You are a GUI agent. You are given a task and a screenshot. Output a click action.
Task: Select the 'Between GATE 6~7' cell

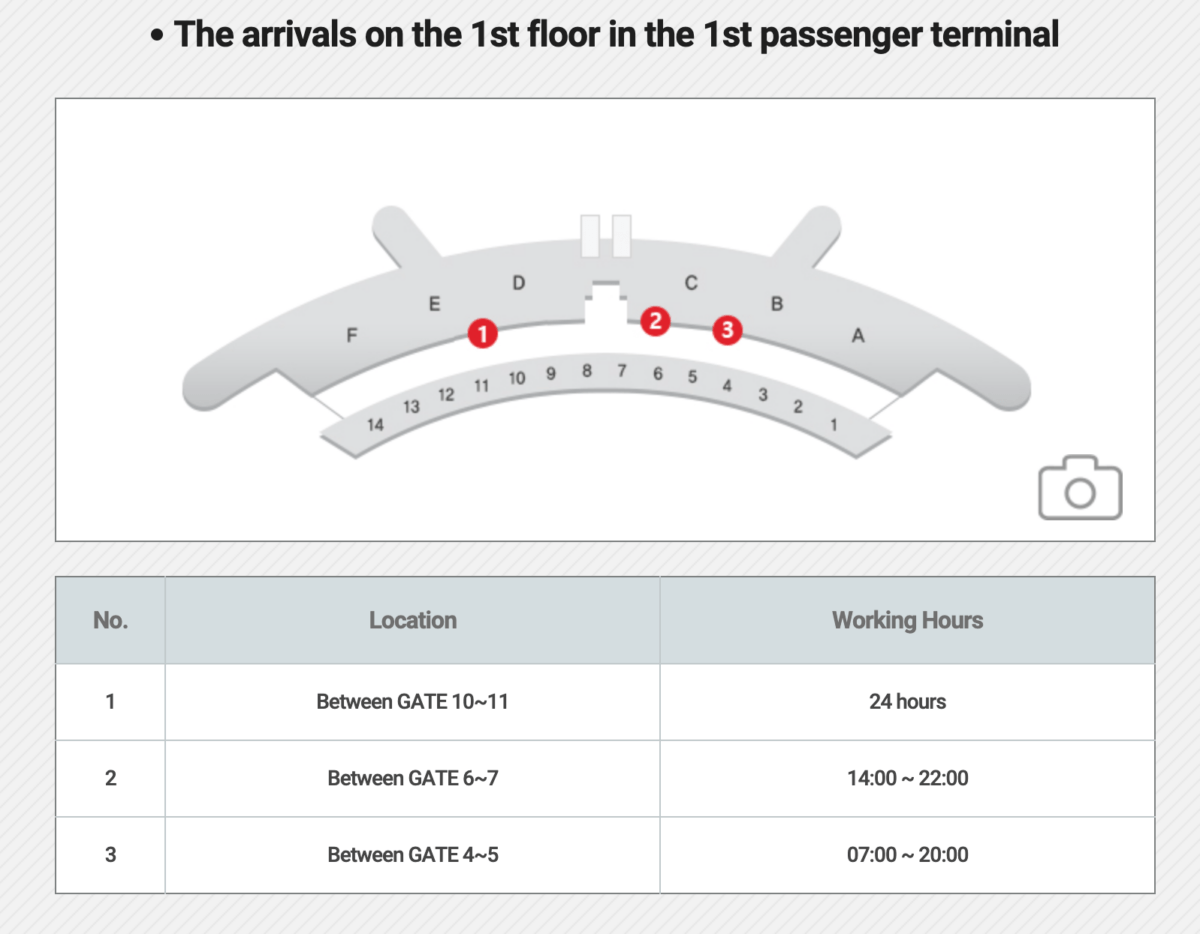tap(412, 778)
